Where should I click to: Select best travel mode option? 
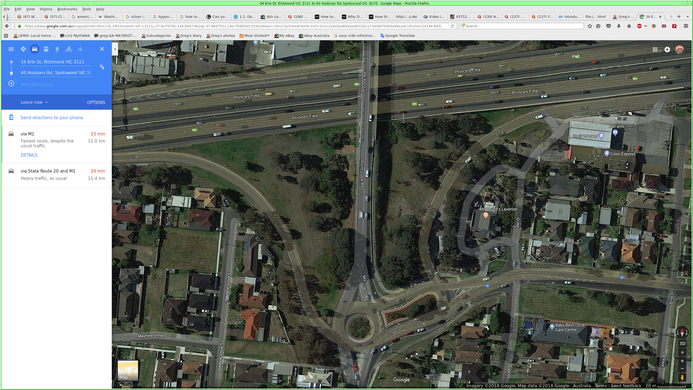[x=23, y=49]
